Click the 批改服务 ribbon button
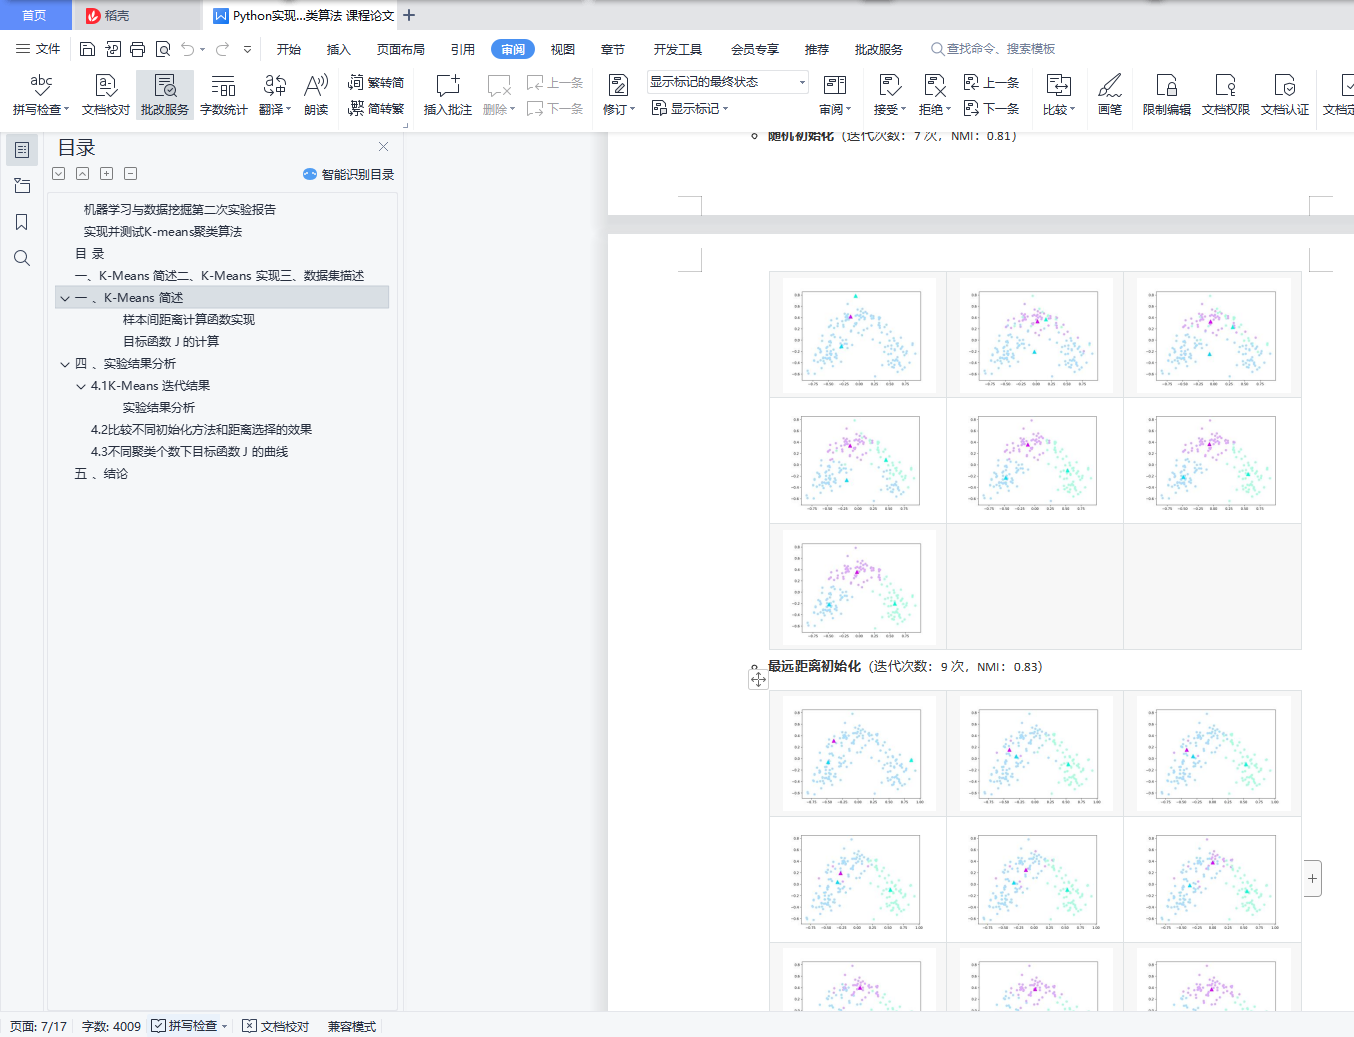Image resolution: width=1354 pixels, height=1037 pixels. 165,95
